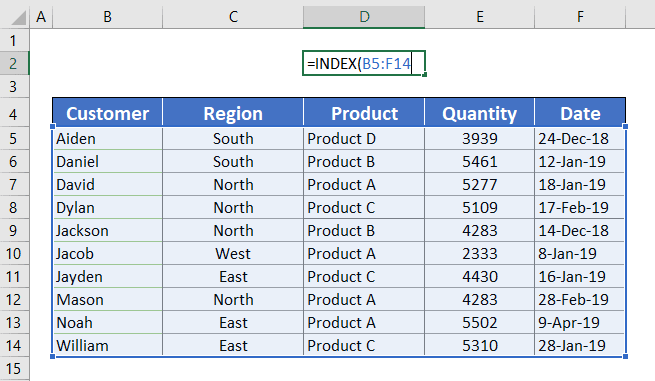Screen dimensions: 655x381
Task: Click the quantity 5277 cell
Action: [x=480, y=185]
